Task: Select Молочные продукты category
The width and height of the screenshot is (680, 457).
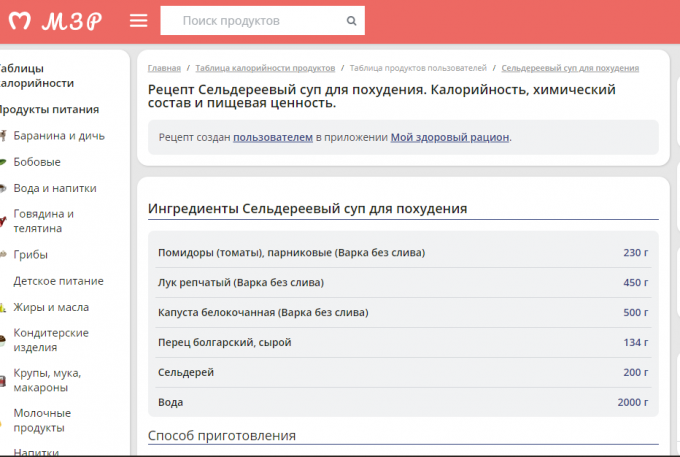Action: tap(42, 420)
